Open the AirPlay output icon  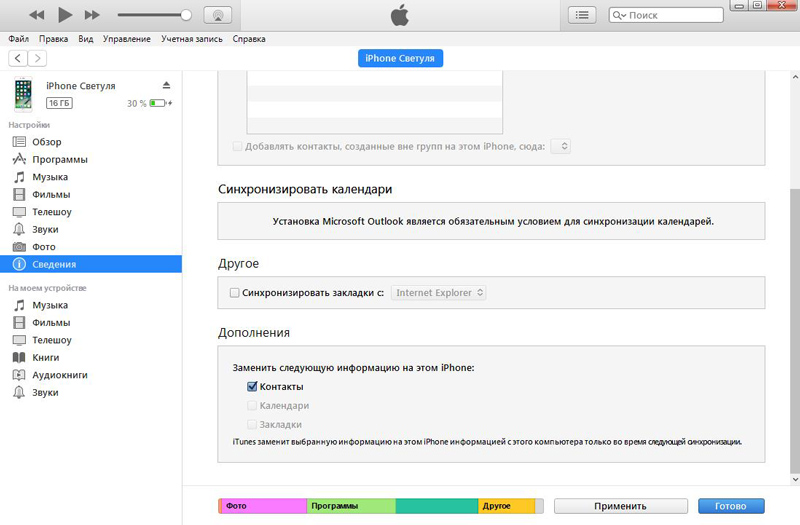pos(218,15)
